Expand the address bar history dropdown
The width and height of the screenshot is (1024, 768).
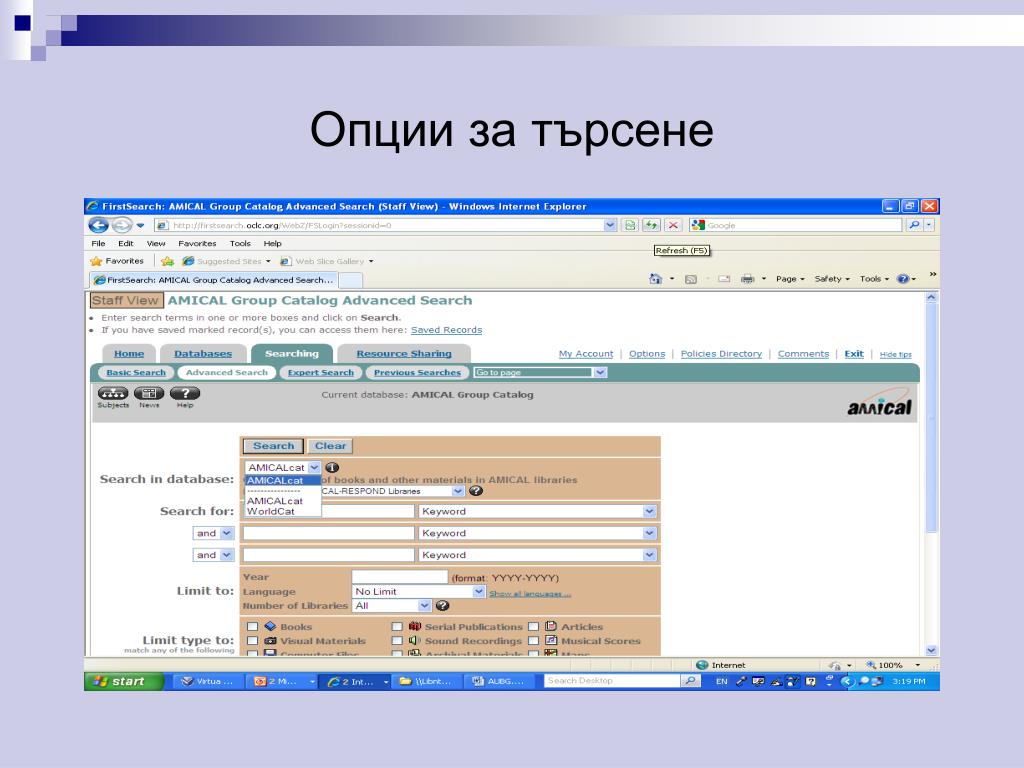pos(610,225)
